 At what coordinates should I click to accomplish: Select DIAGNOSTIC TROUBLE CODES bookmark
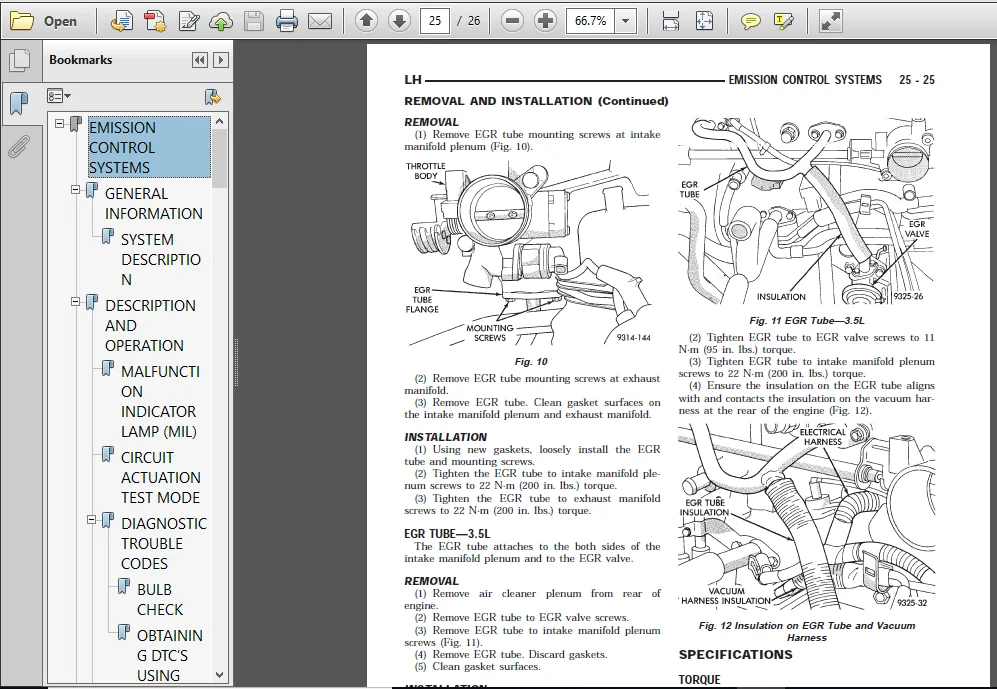coord(164,543)
